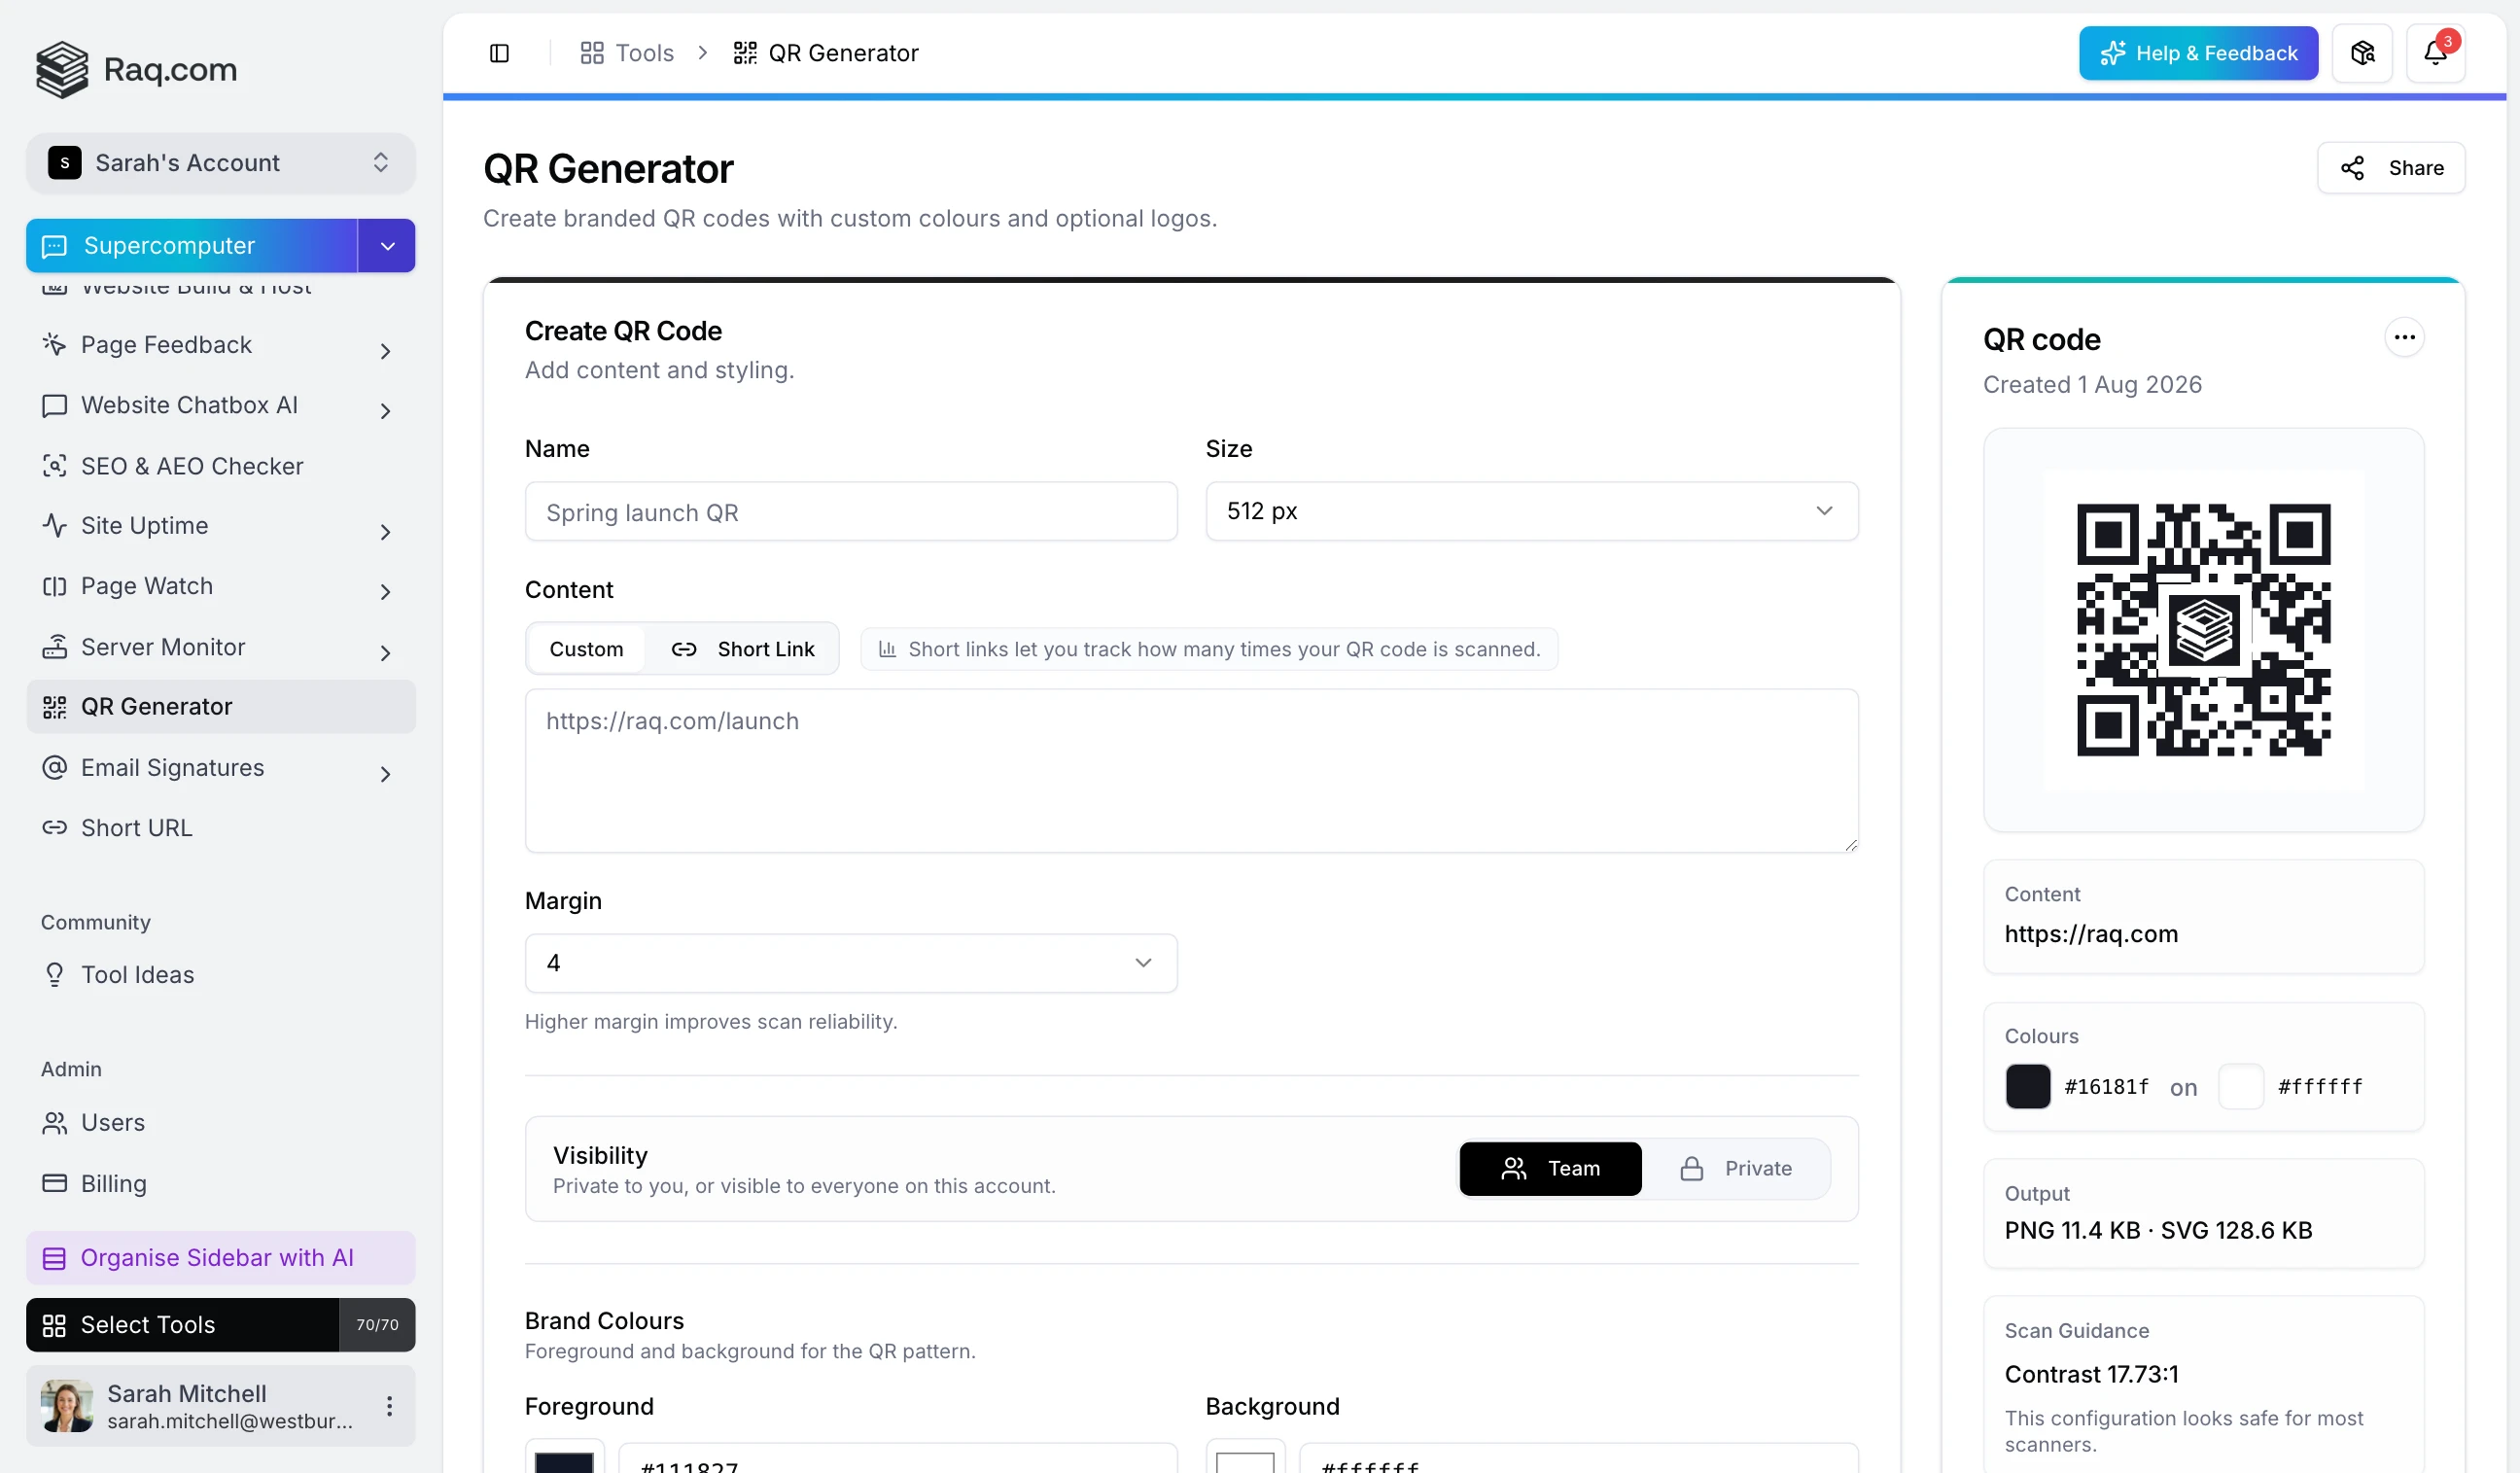This screenshot has width=2520, height=1473.
Task: Click the PNG 11.4 KB output text
Action: (2073, 1231)
